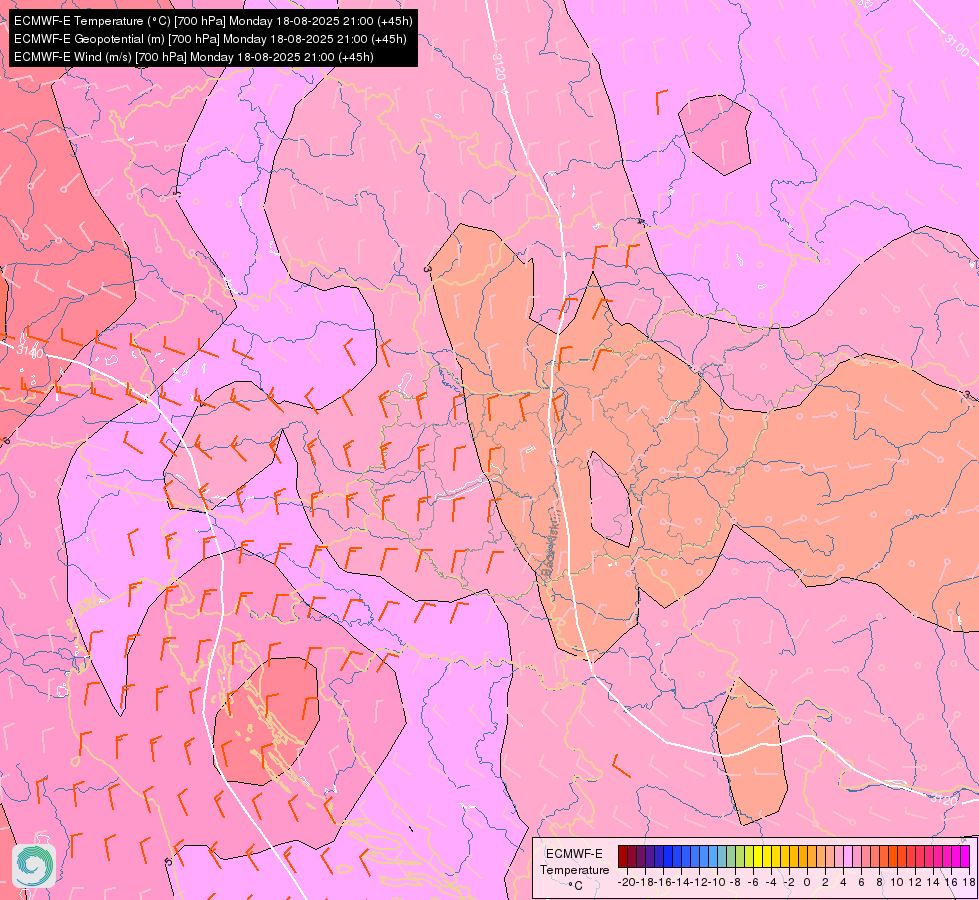Click the '°C' unit label in the legend
979x900 pixels.
click(x=576, y=886)
